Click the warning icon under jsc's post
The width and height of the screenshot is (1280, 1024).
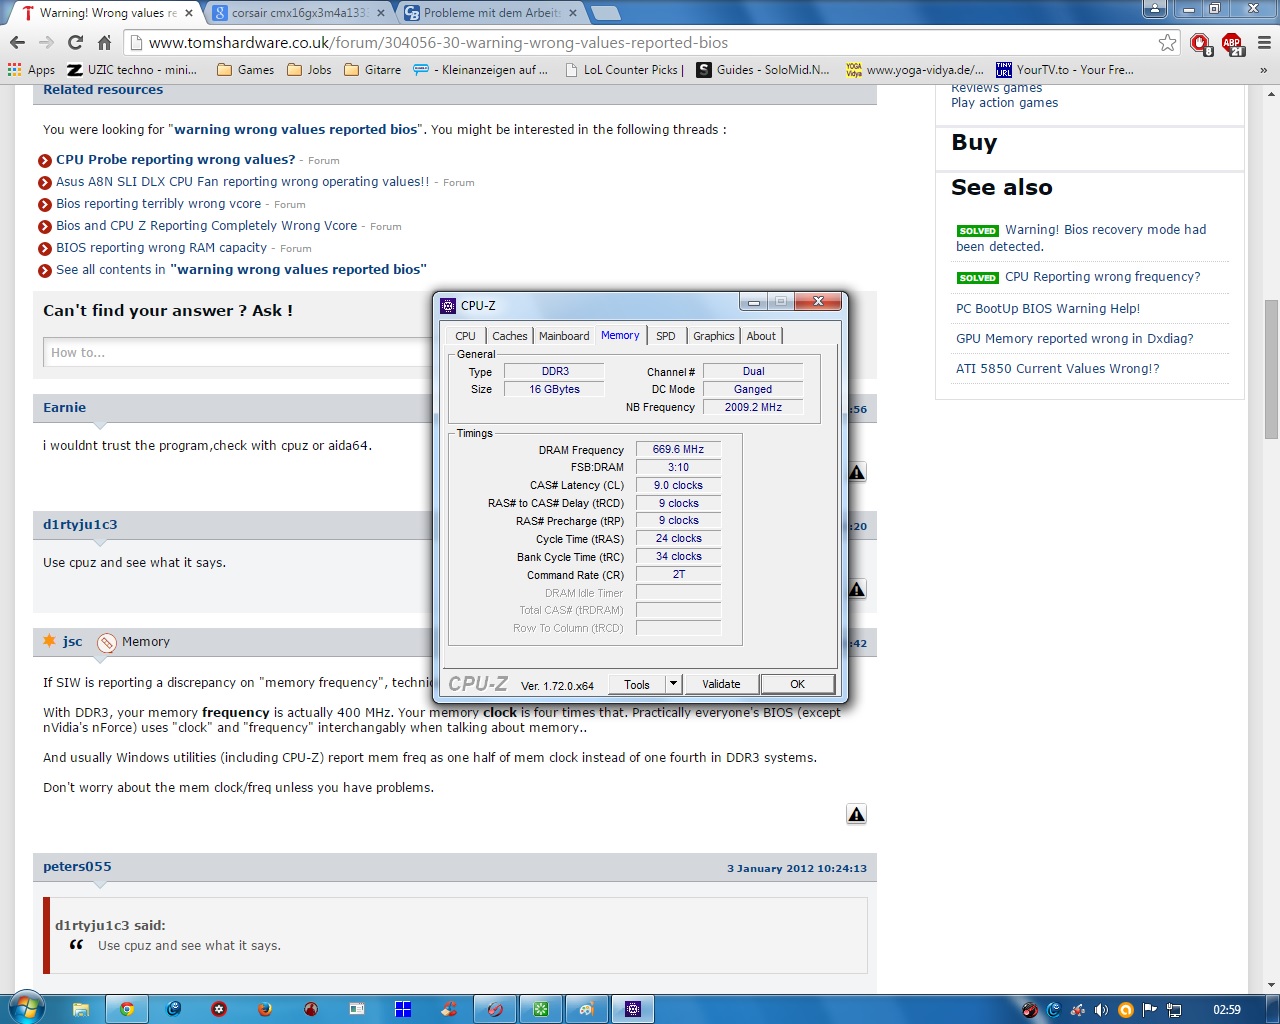coord(857,814)
